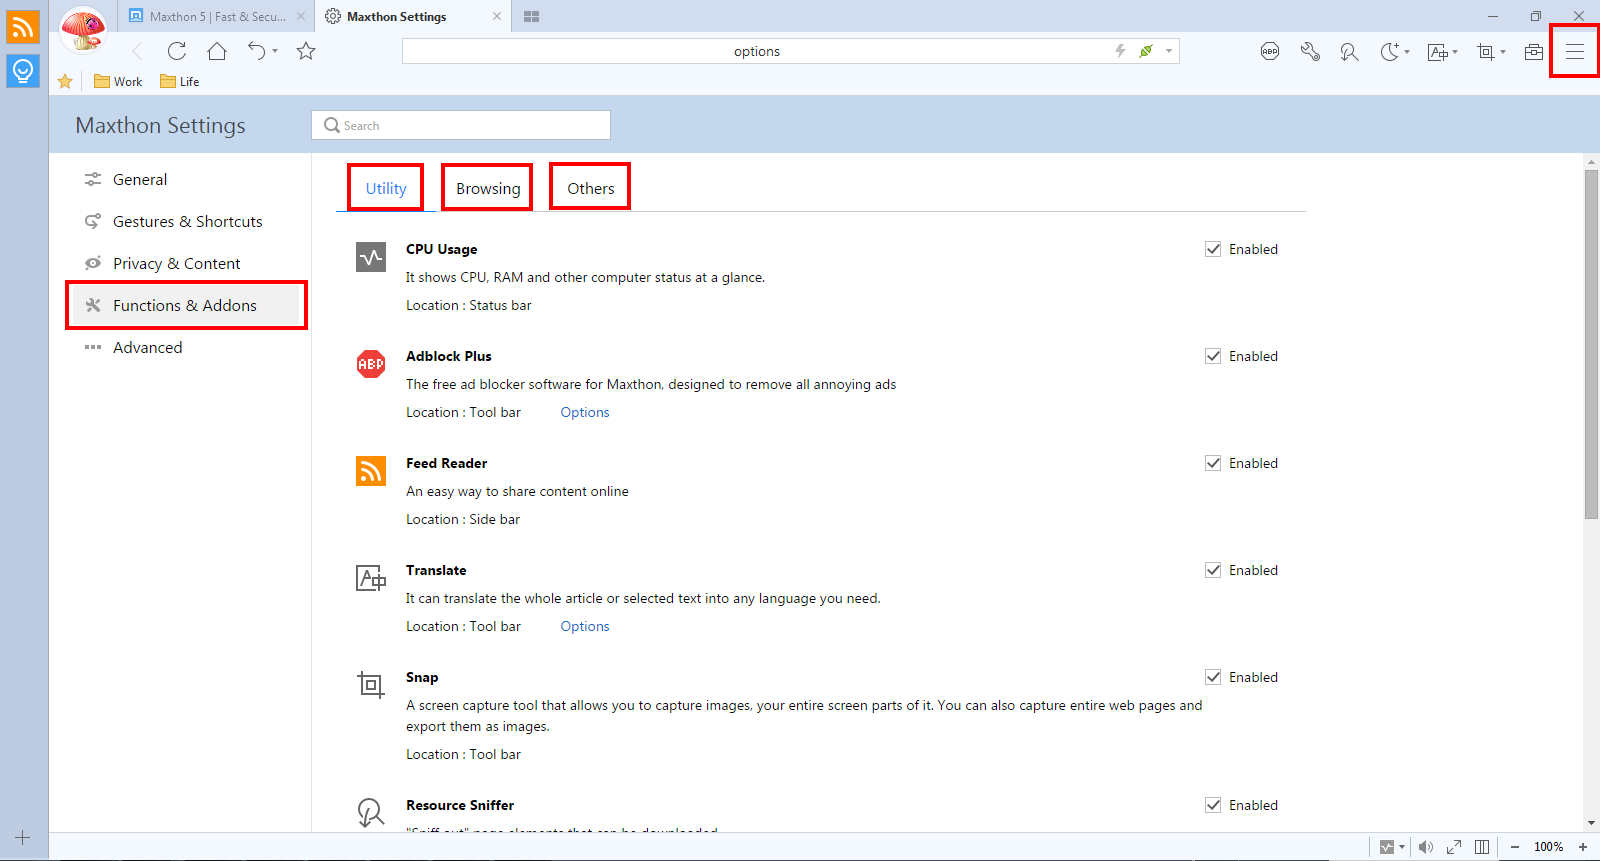Expand the CPU status dropdown arrow
Screen dimensions: 1600x861
click(1402, 847)
